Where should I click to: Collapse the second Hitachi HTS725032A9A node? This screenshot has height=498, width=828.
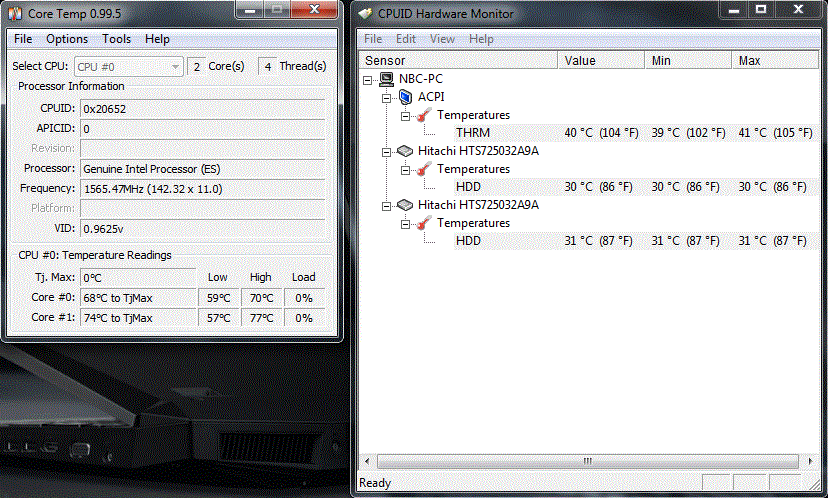tap(387, 206)
